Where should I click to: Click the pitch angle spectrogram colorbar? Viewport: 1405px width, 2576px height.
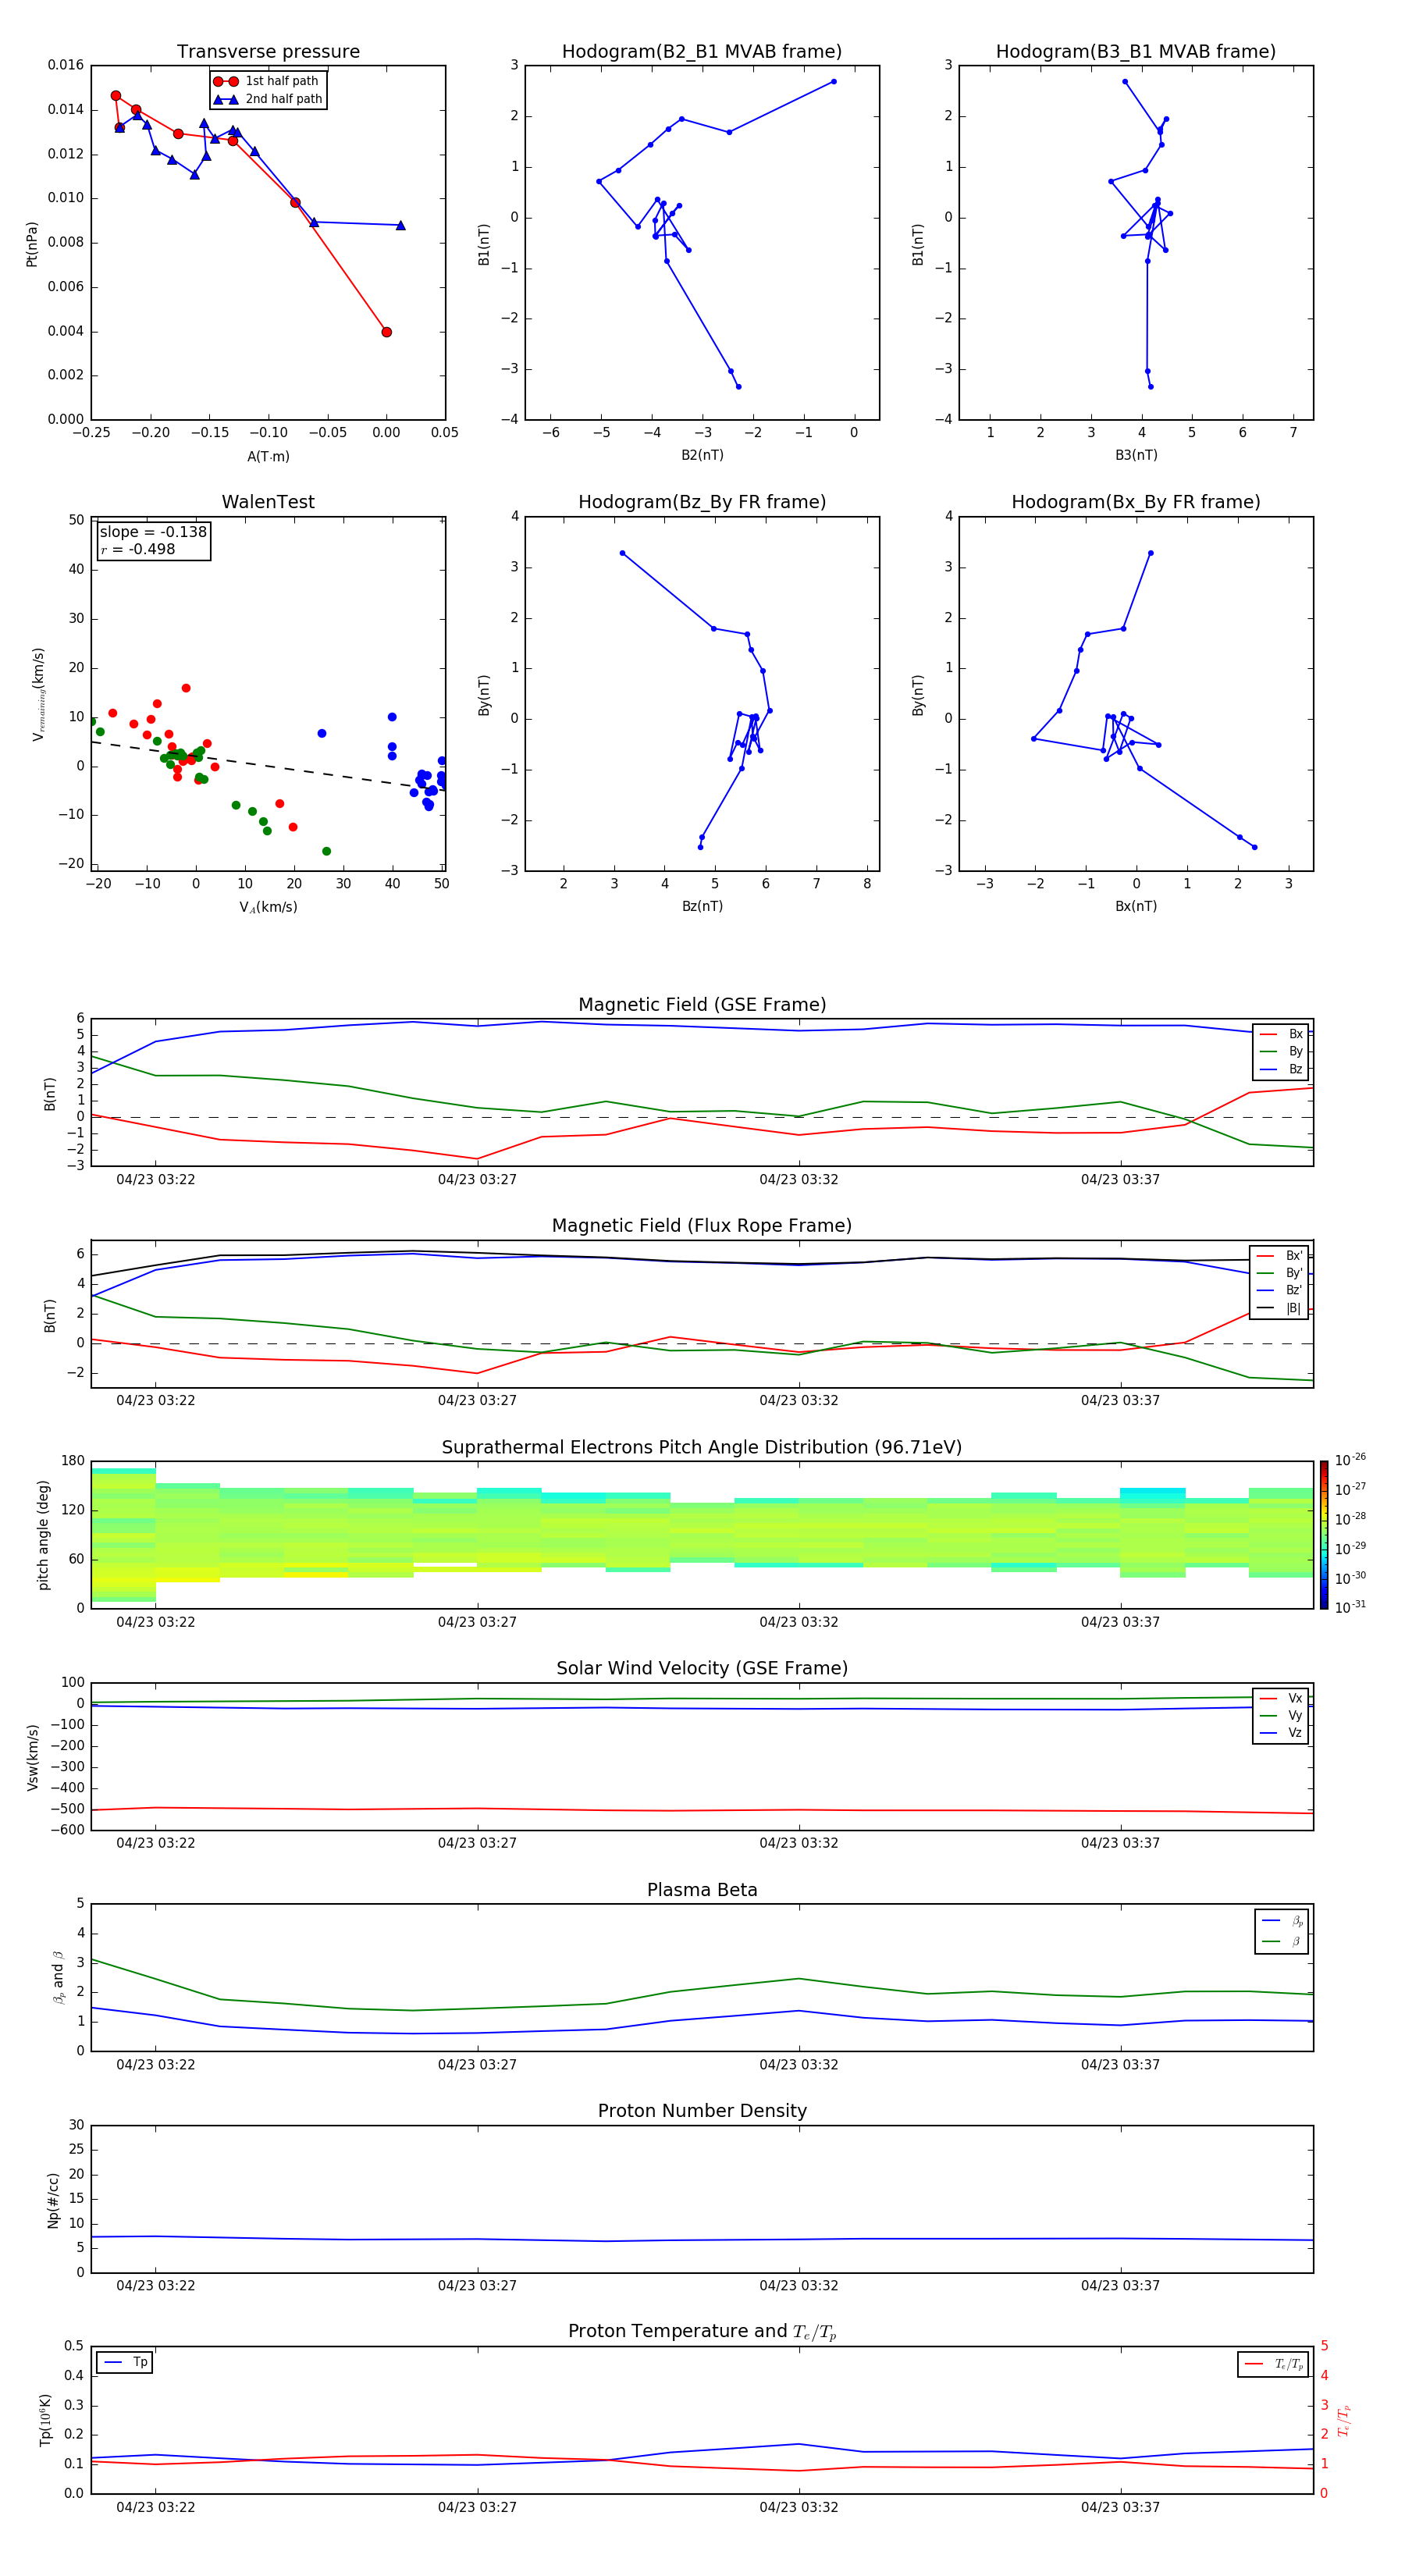point(1323,1535)
